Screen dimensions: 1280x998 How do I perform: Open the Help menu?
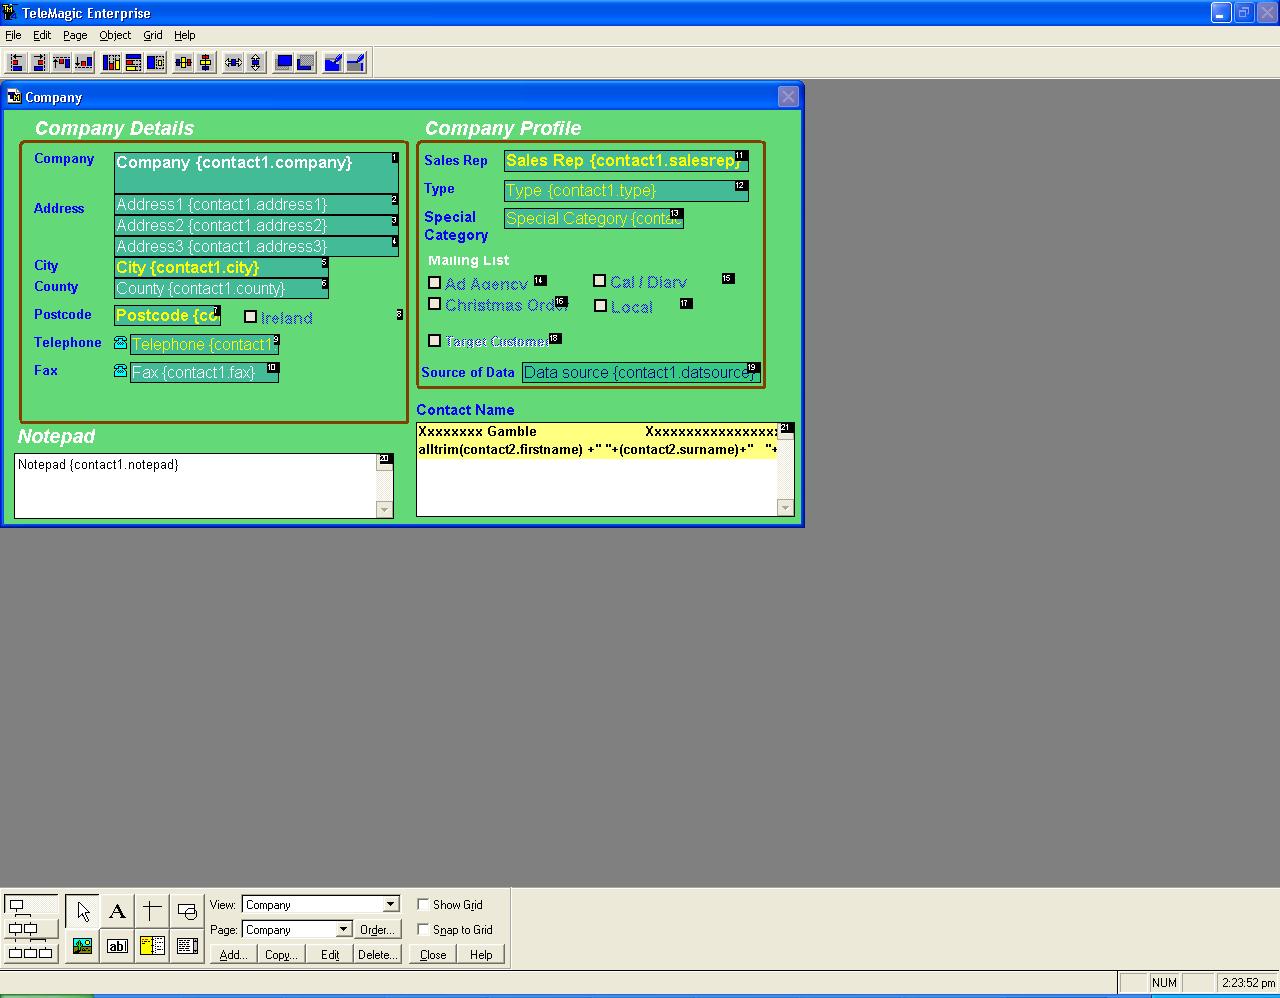pyautogui.click(x=185, y=35)
